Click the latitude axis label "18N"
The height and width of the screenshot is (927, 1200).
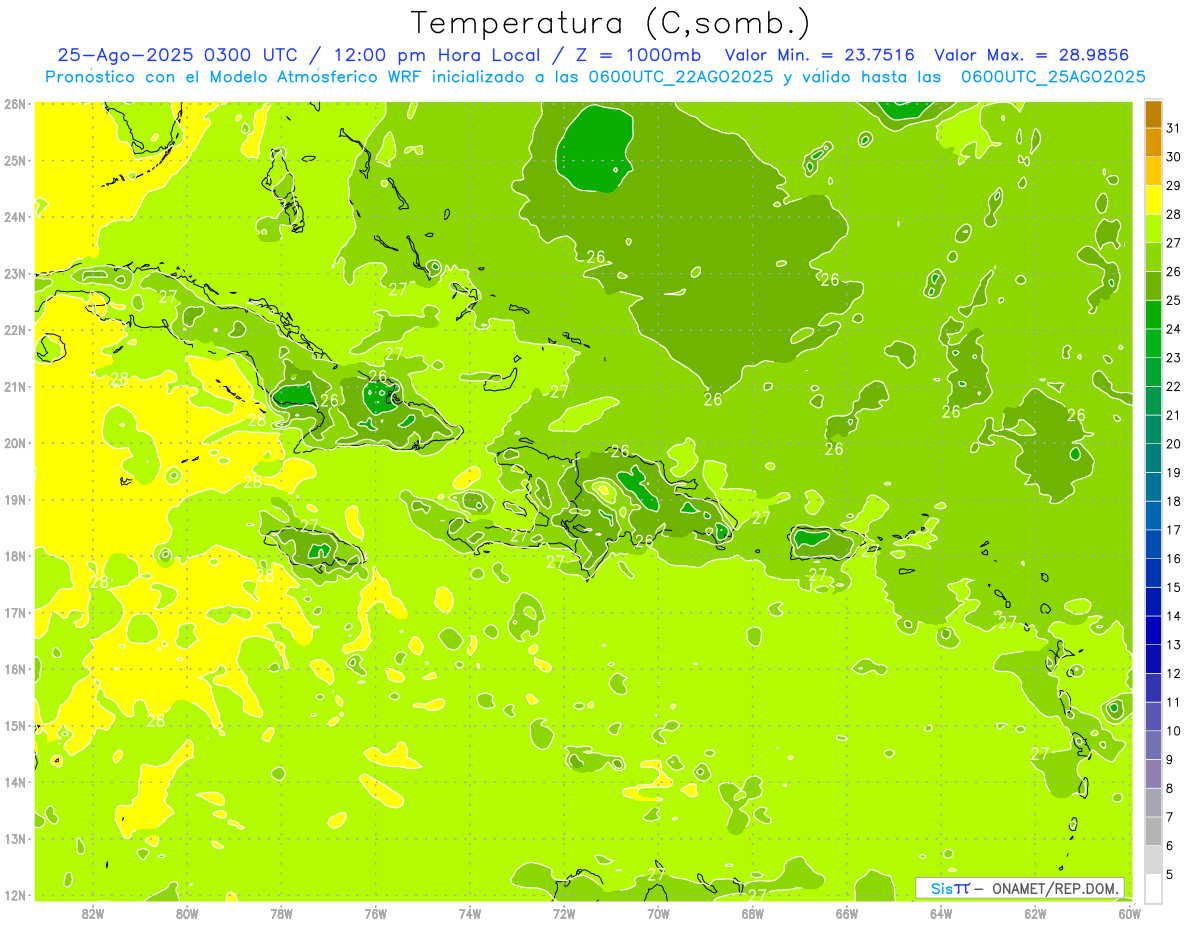point(15,556)
